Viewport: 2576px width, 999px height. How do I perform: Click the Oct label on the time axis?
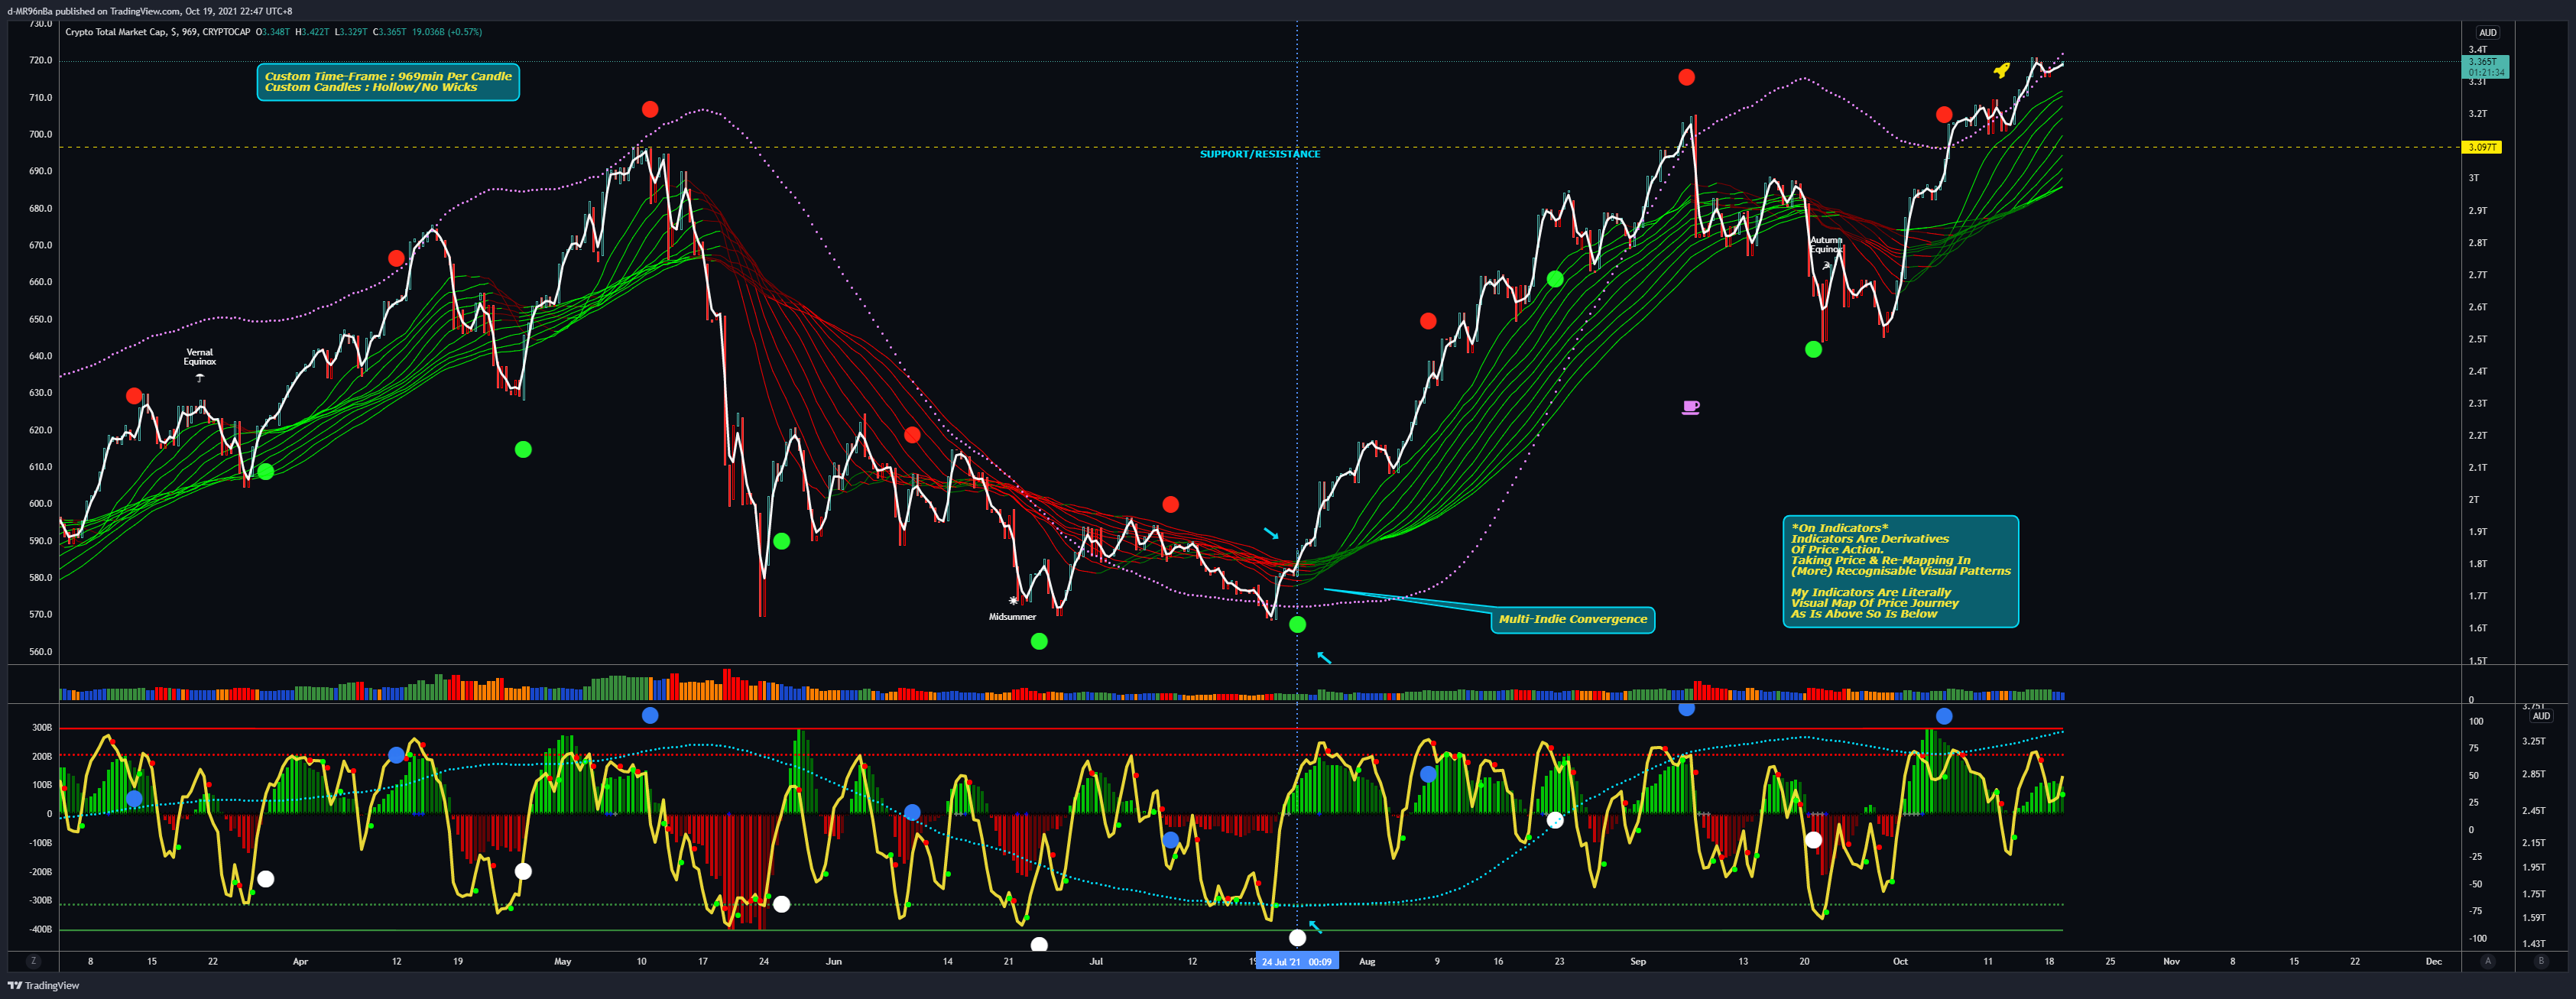(1900, 962)
